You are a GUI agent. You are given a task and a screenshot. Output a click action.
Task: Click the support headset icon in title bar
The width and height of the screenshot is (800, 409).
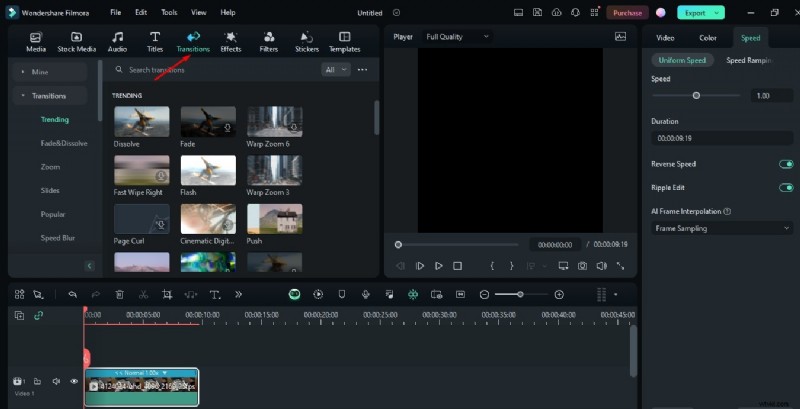tap(576, 13)
